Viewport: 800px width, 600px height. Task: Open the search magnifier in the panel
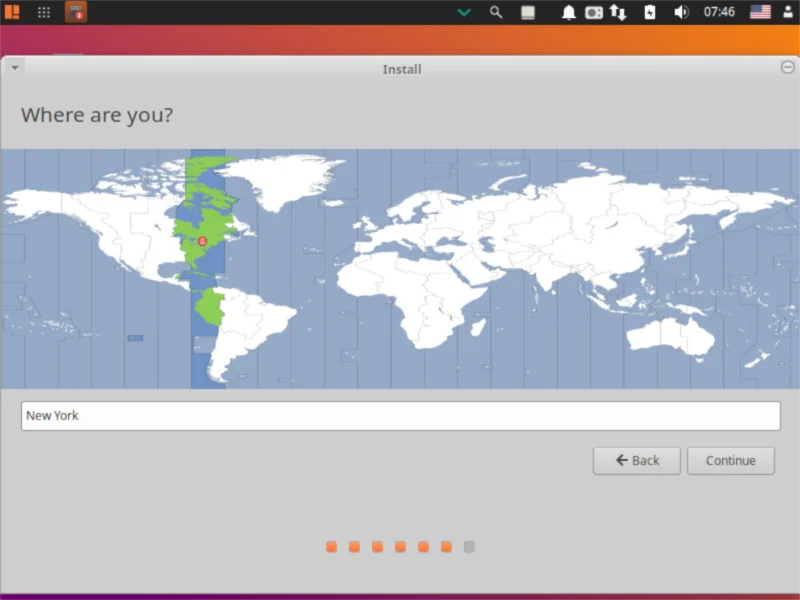pos(496,12)
